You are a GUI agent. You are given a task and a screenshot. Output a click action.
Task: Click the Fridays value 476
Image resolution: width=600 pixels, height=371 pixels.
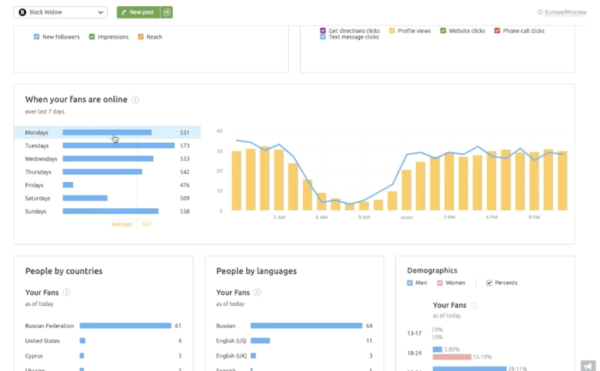(x=184, y=185)
